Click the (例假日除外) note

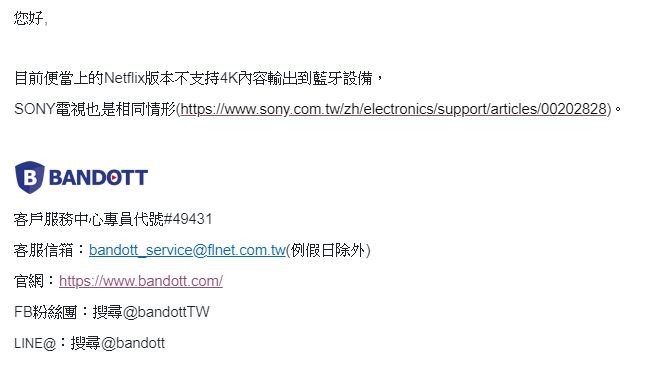(329, 250)
